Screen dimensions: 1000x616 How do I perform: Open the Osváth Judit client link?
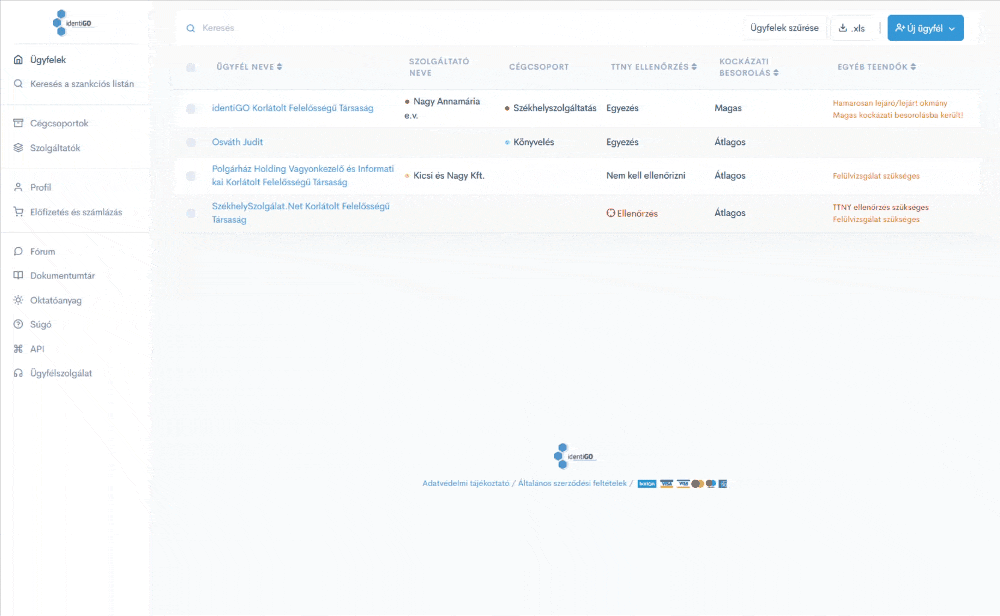(237, 142)
